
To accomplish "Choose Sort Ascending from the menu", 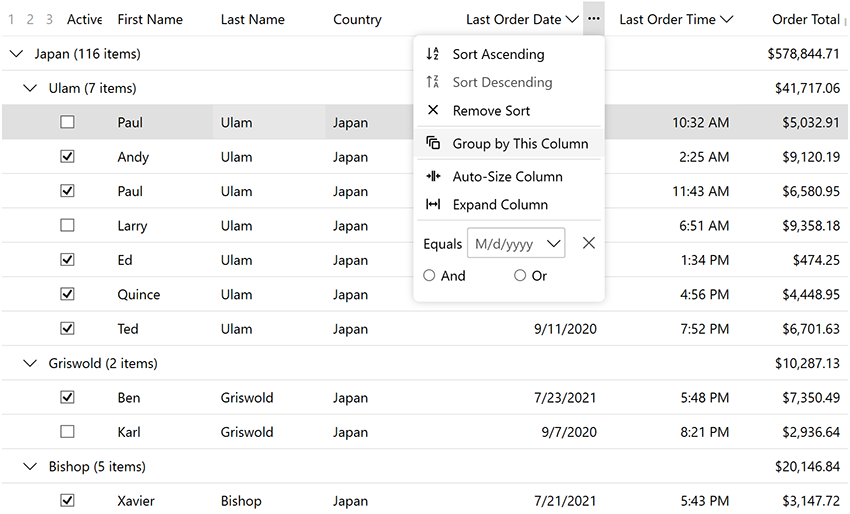I will point(498,54).
